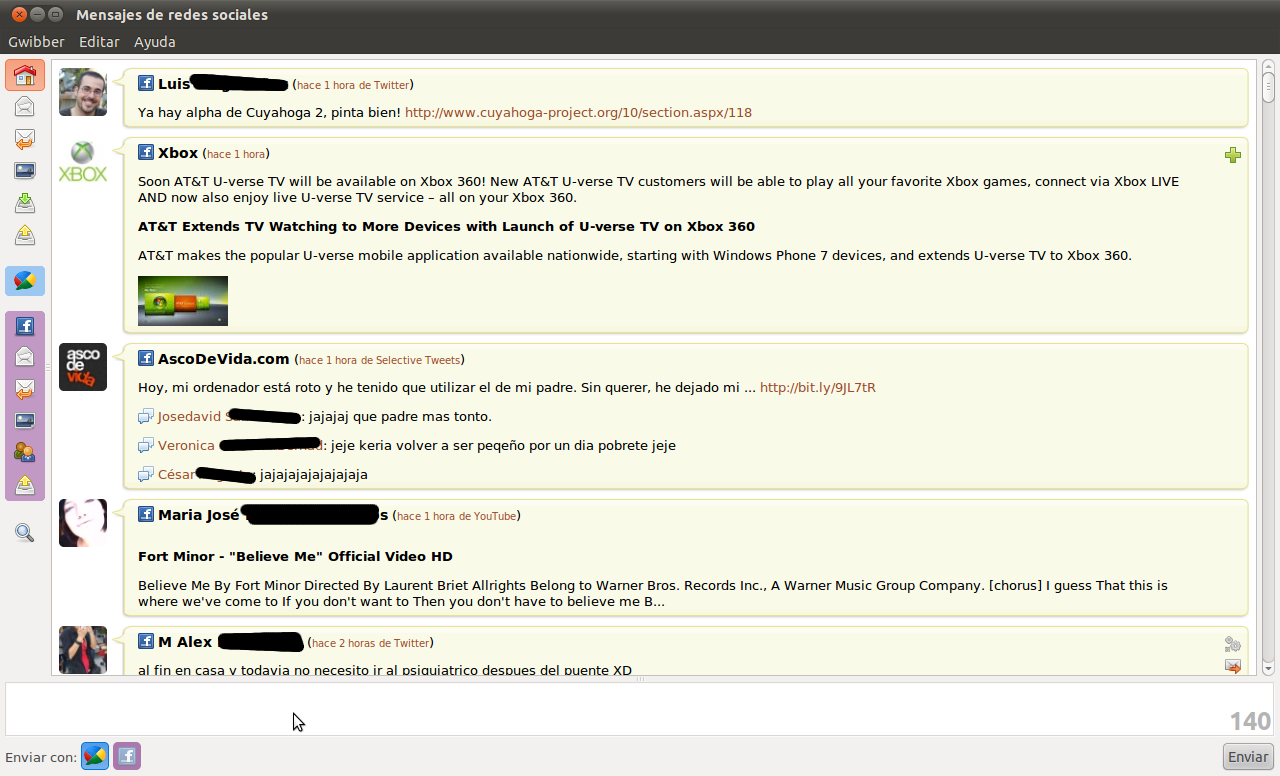Click comment bubble icon beside Josedavid
Image resolution: width=1280 pixels, height=776 pixels.
tap(146, 416)
